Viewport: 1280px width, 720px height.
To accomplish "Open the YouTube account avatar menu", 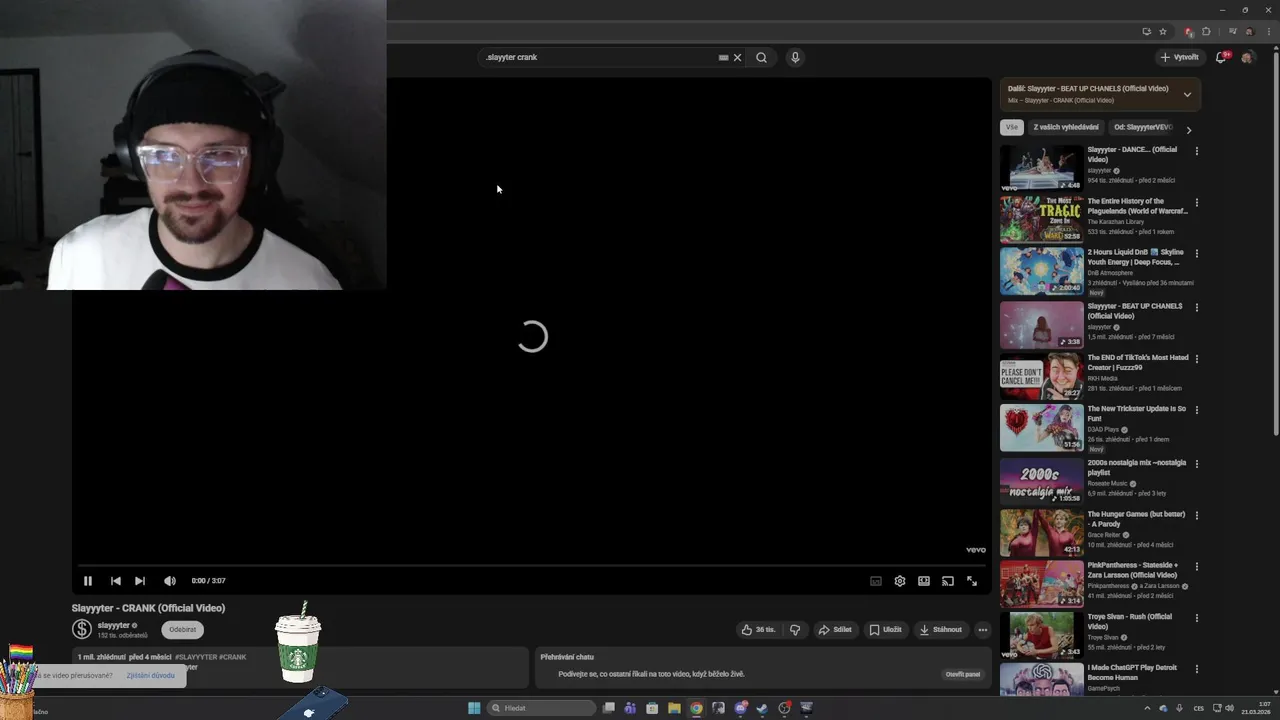I will click(1247, 58).
